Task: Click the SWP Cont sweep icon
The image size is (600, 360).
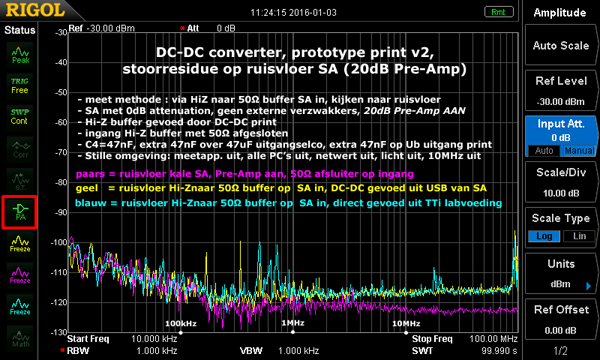Action: [x=20, y=117]
